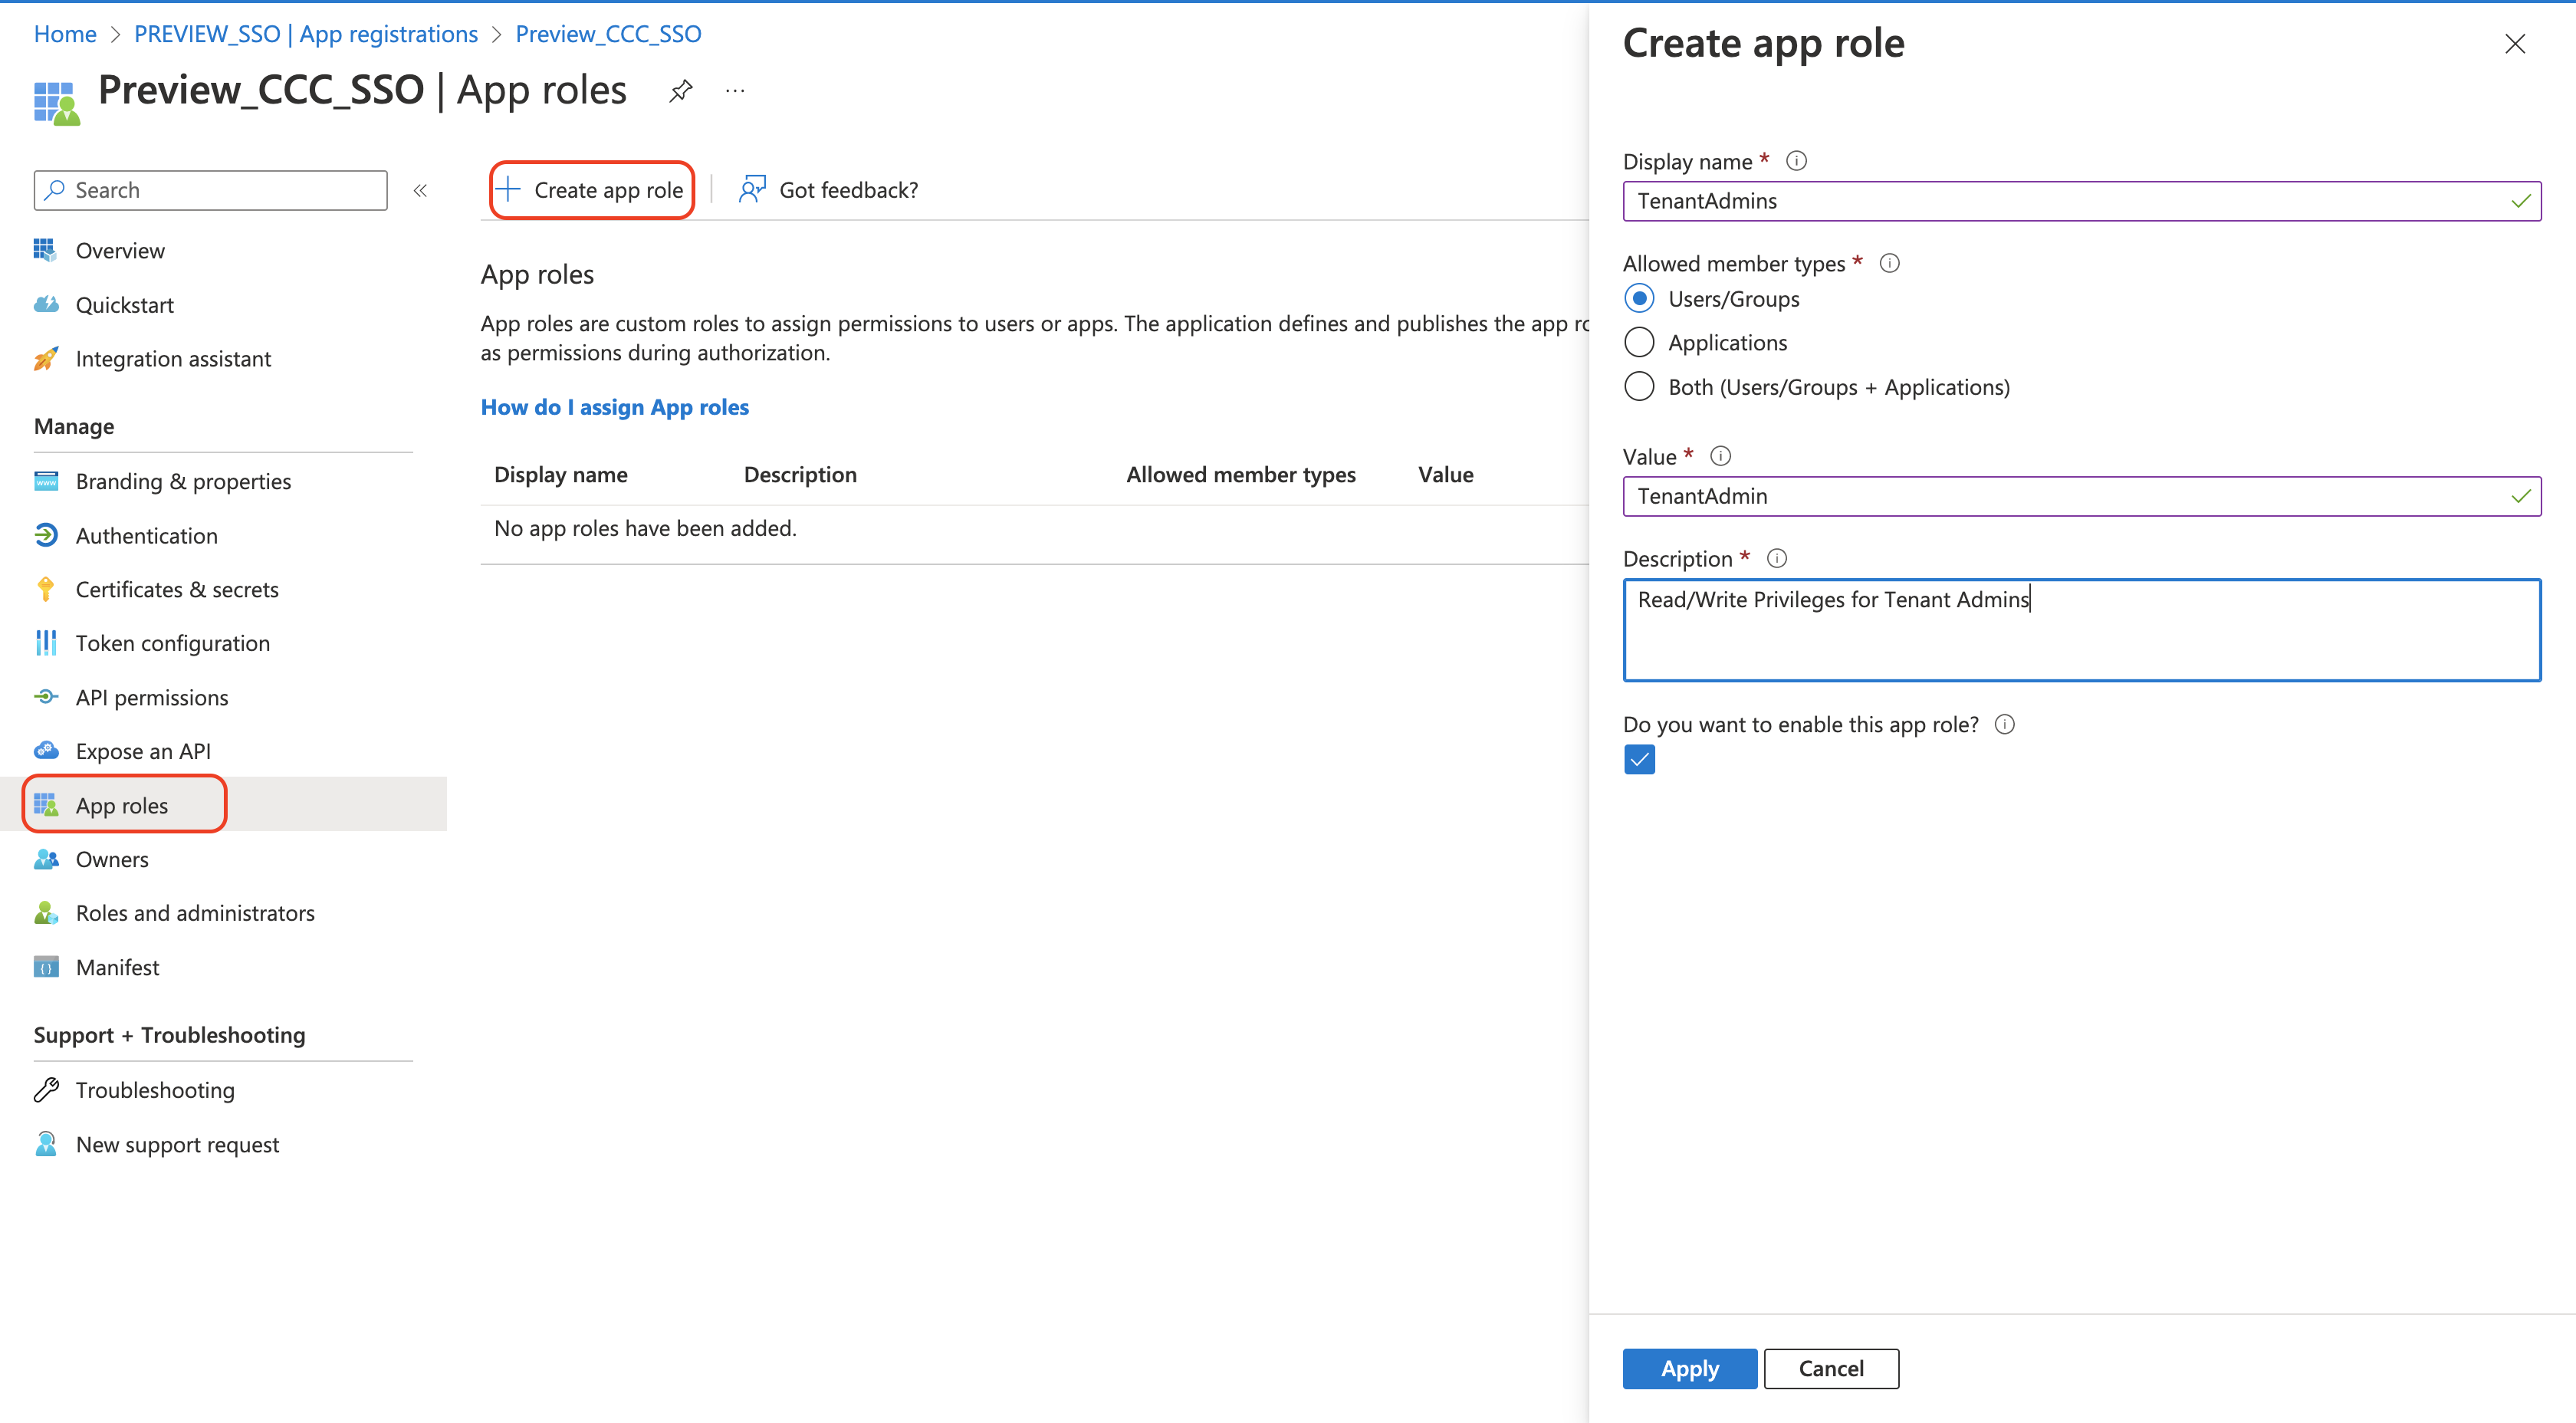The height and width of the screenshot is (1423, 2576).
Task: Click the sidebar Search field
Action: 211,190
